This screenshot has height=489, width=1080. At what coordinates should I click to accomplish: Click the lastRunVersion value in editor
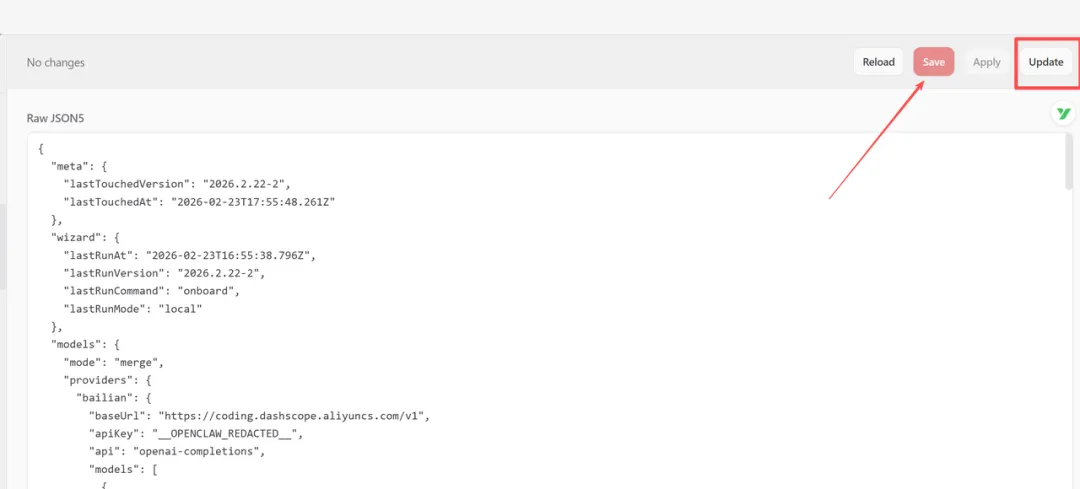(x=220, y=273)
